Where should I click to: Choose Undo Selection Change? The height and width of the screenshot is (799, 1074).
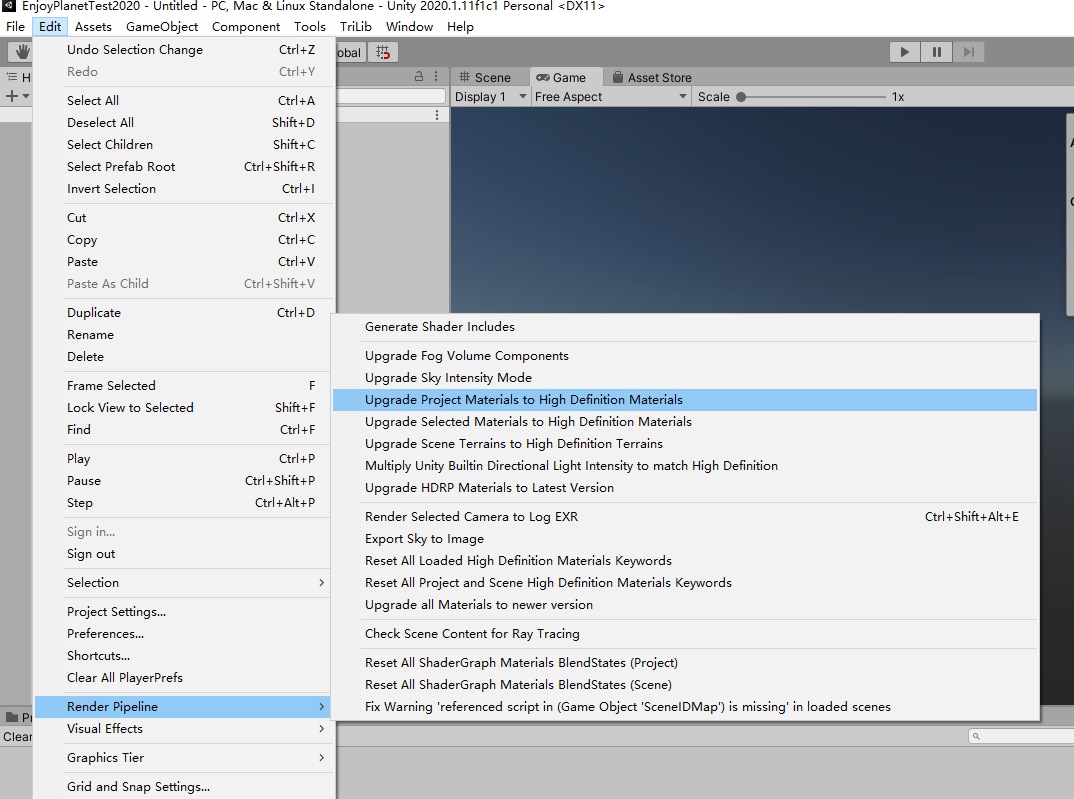(x=185, y=50)
